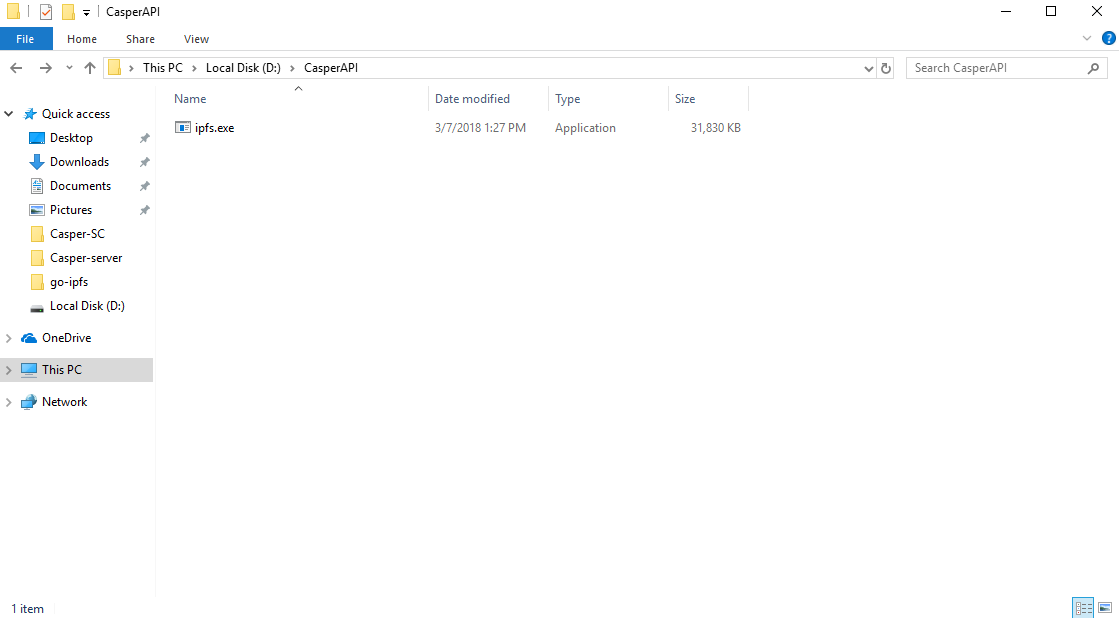Click the ipfs.exe application icon
The width and height of the screenshot is (1119, 618).
[x=183, y=128]
